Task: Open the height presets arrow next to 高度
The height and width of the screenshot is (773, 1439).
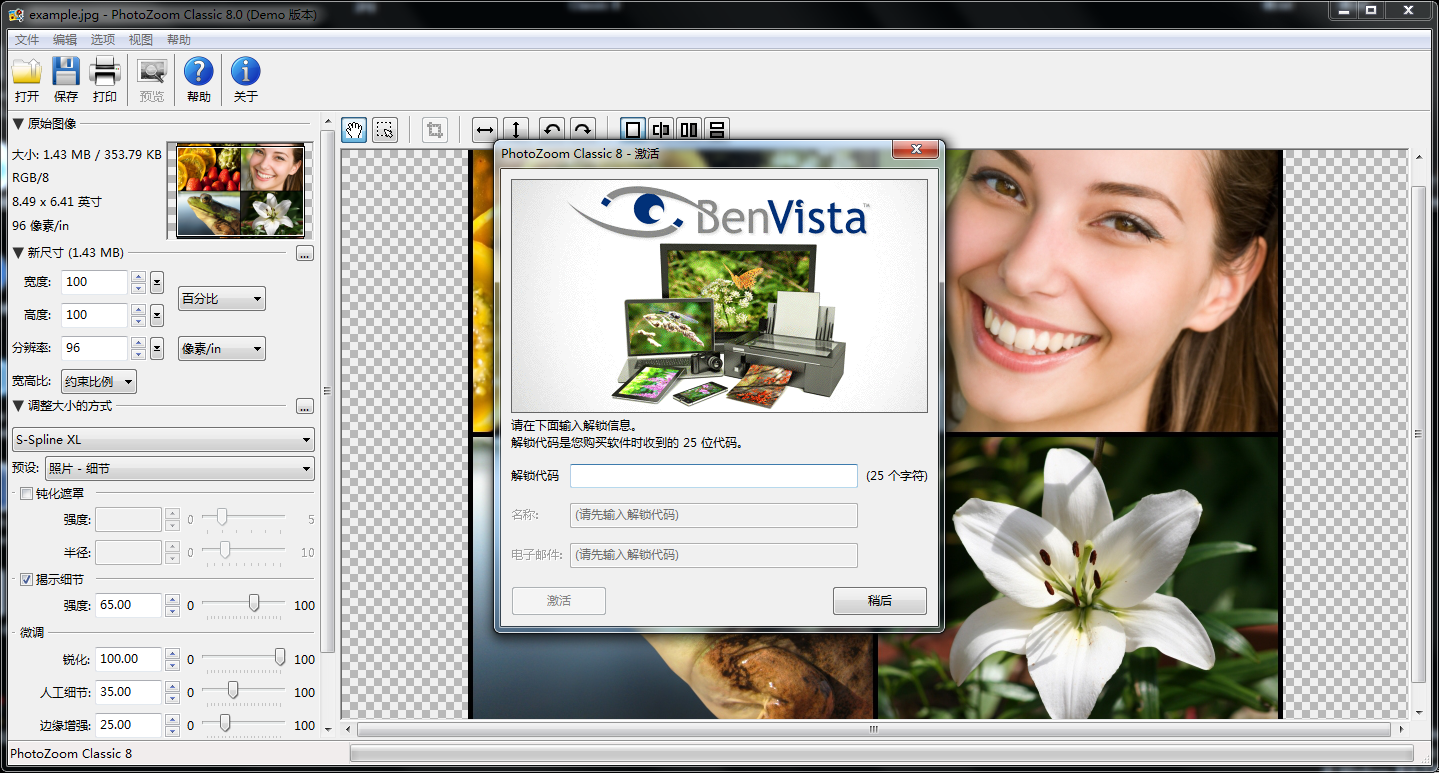Action: click(x=157, y=315)
